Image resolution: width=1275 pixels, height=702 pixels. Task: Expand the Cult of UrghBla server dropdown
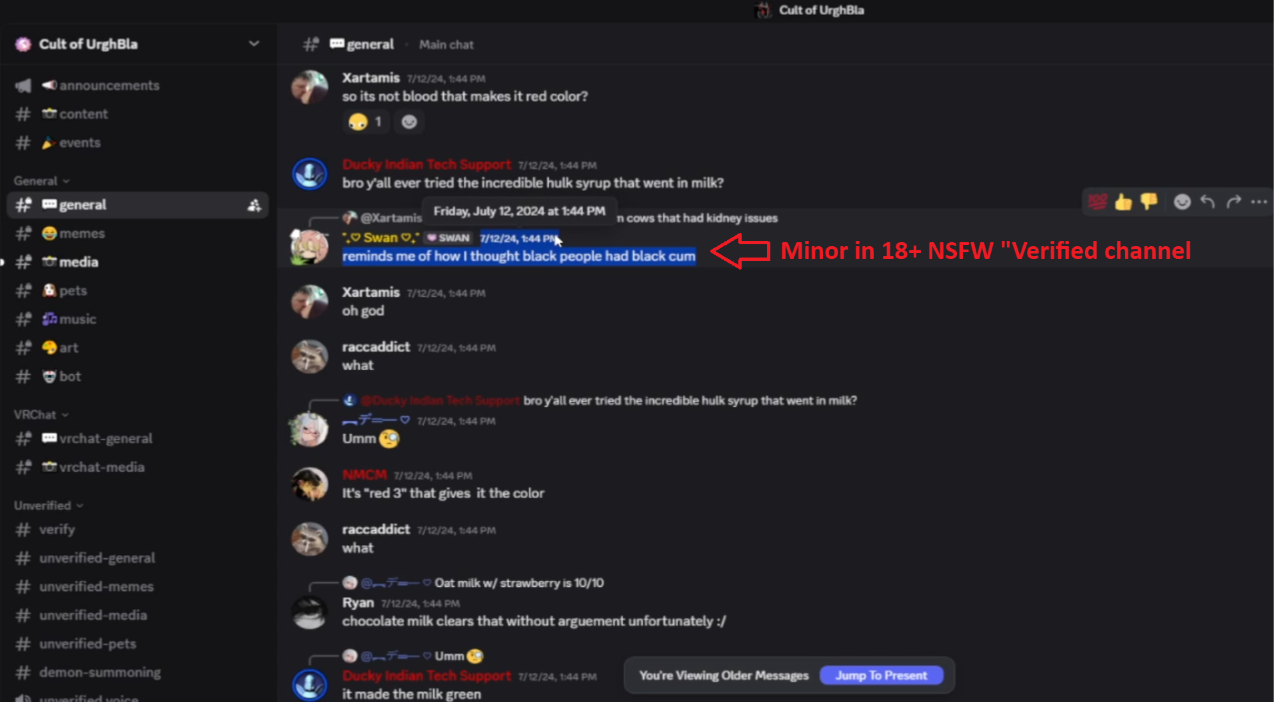point(254,44)
